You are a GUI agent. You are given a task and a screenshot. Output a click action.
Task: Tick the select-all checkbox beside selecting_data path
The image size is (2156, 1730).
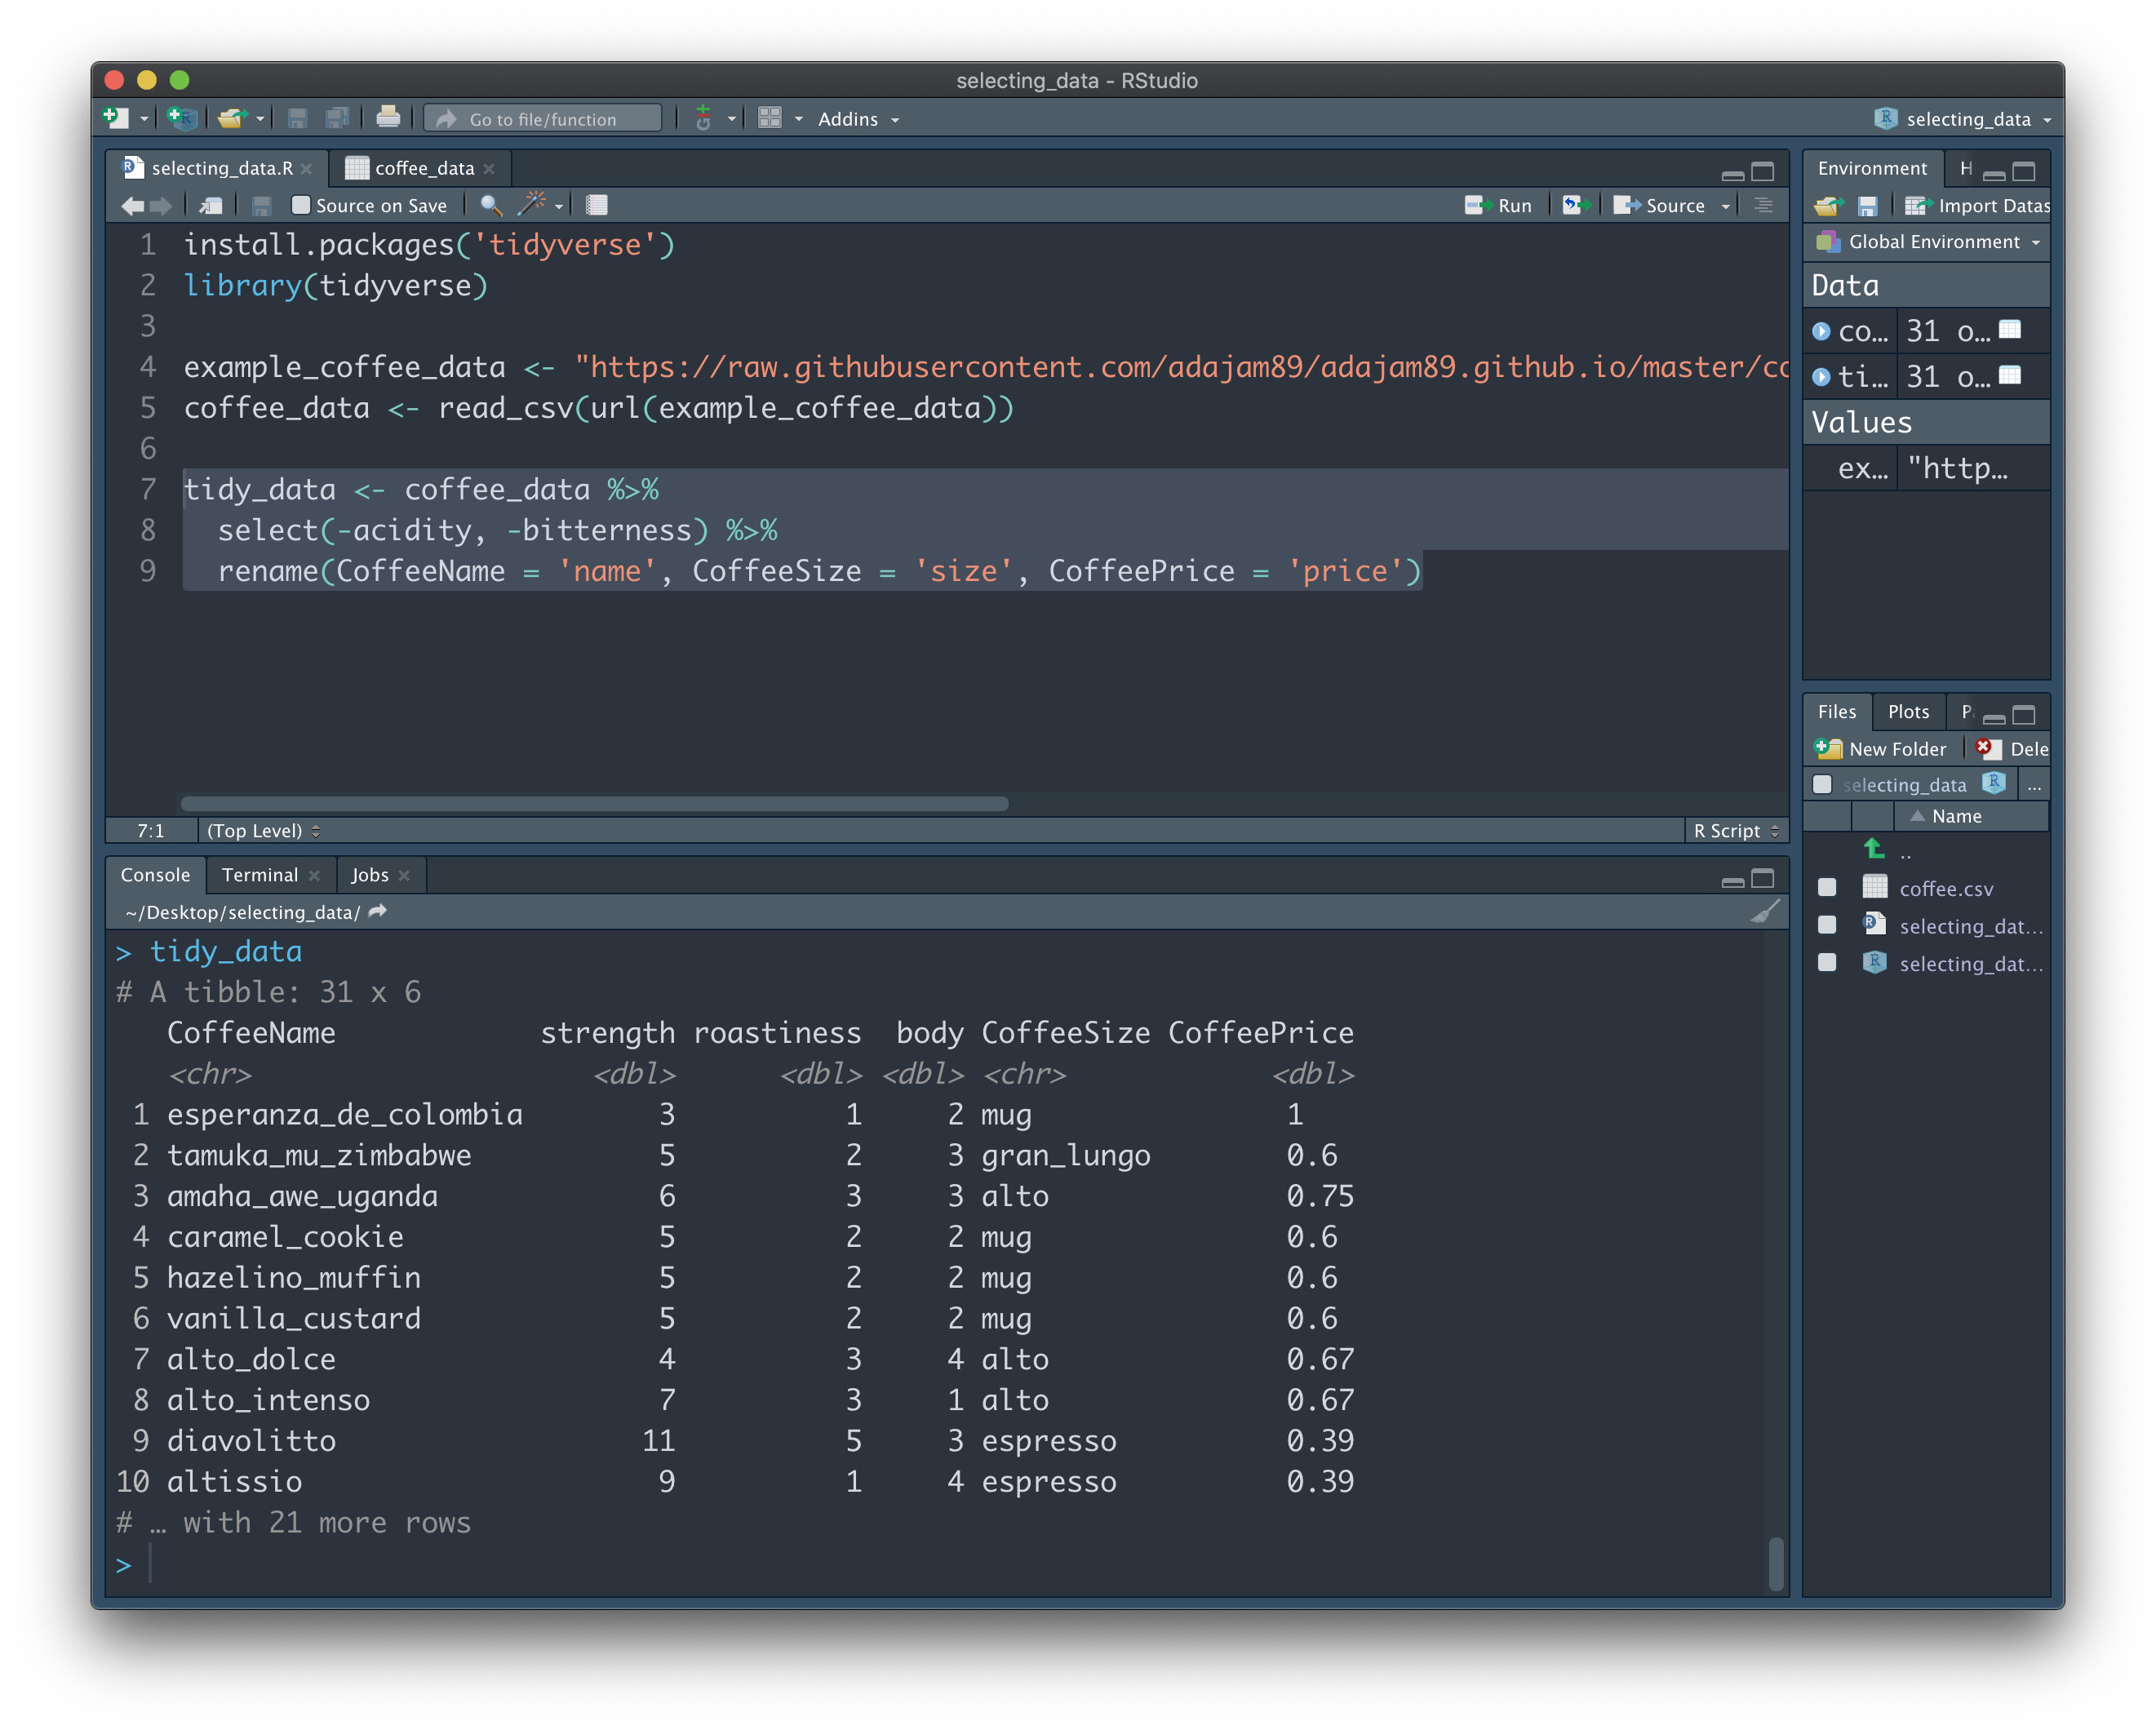pos(1823,785)
